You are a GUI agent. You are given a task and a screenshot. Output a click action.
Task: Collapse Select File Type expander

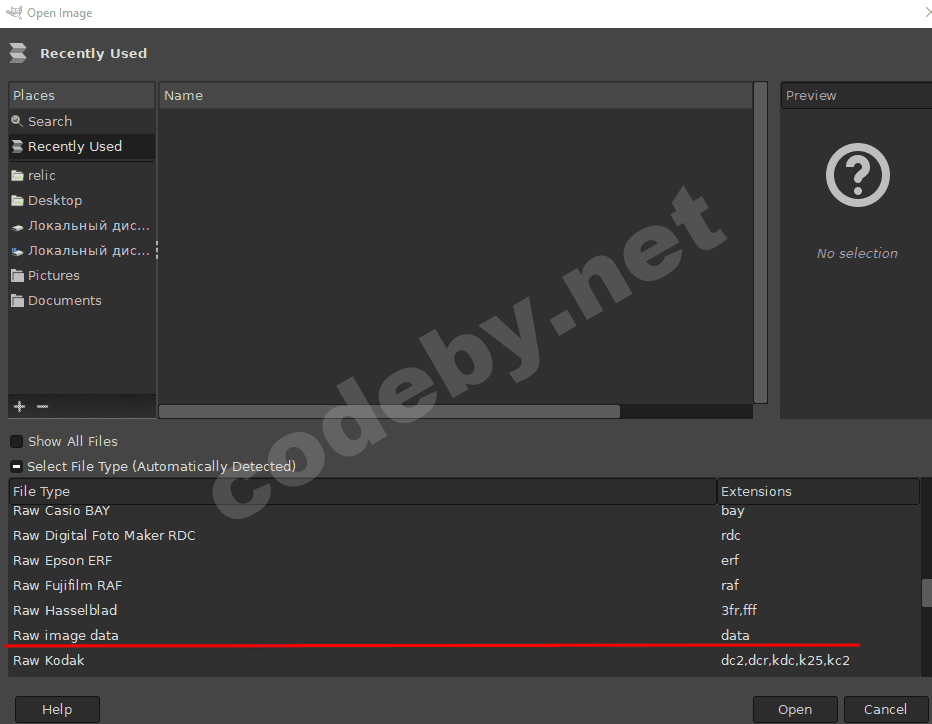(16, 466)
